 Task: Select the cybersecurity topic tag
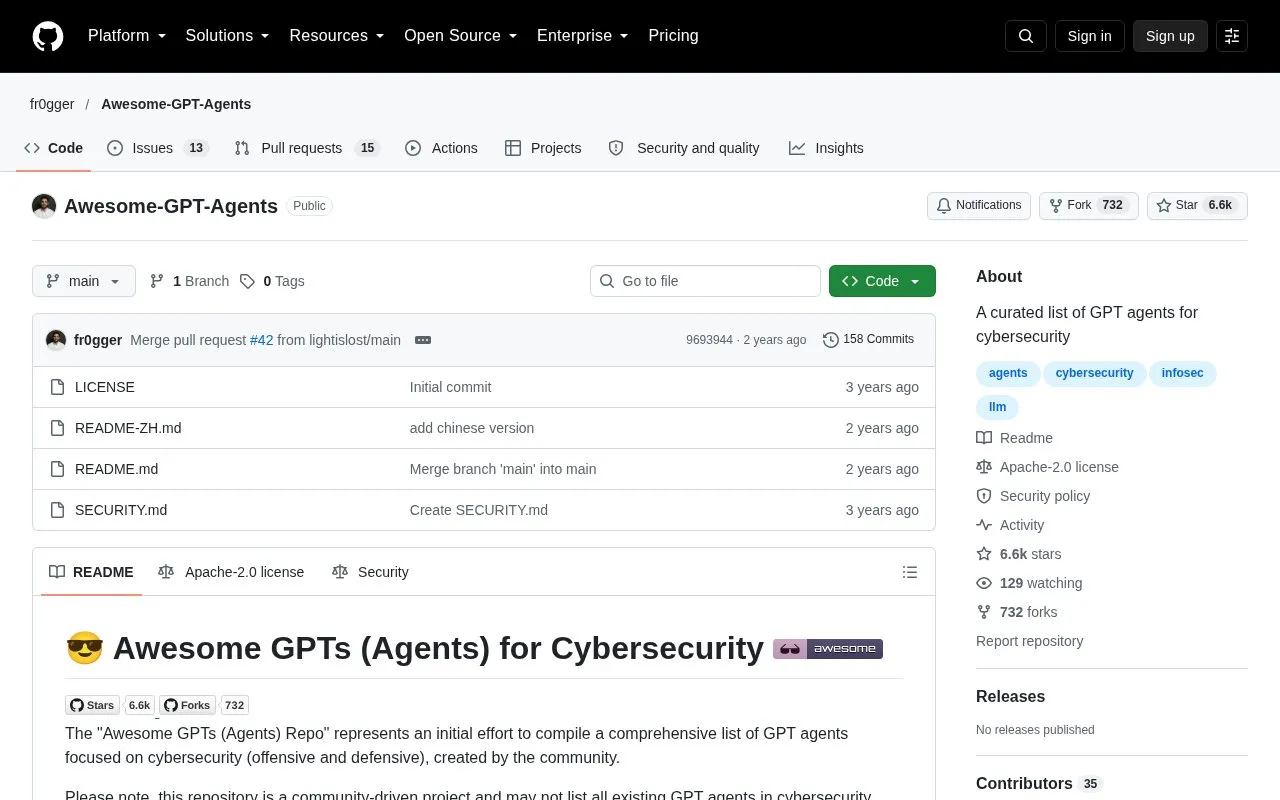1094,373
